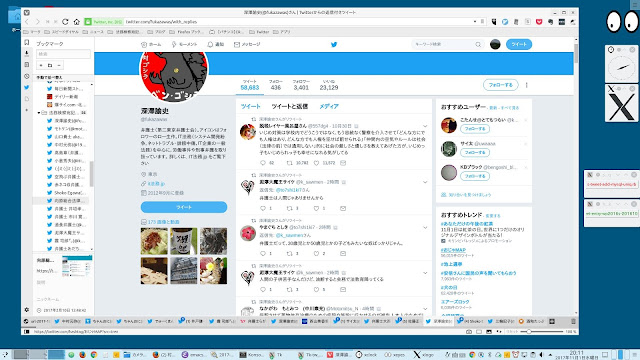Open the #あなただけの午後の紅茶 trend

point(467,224)
